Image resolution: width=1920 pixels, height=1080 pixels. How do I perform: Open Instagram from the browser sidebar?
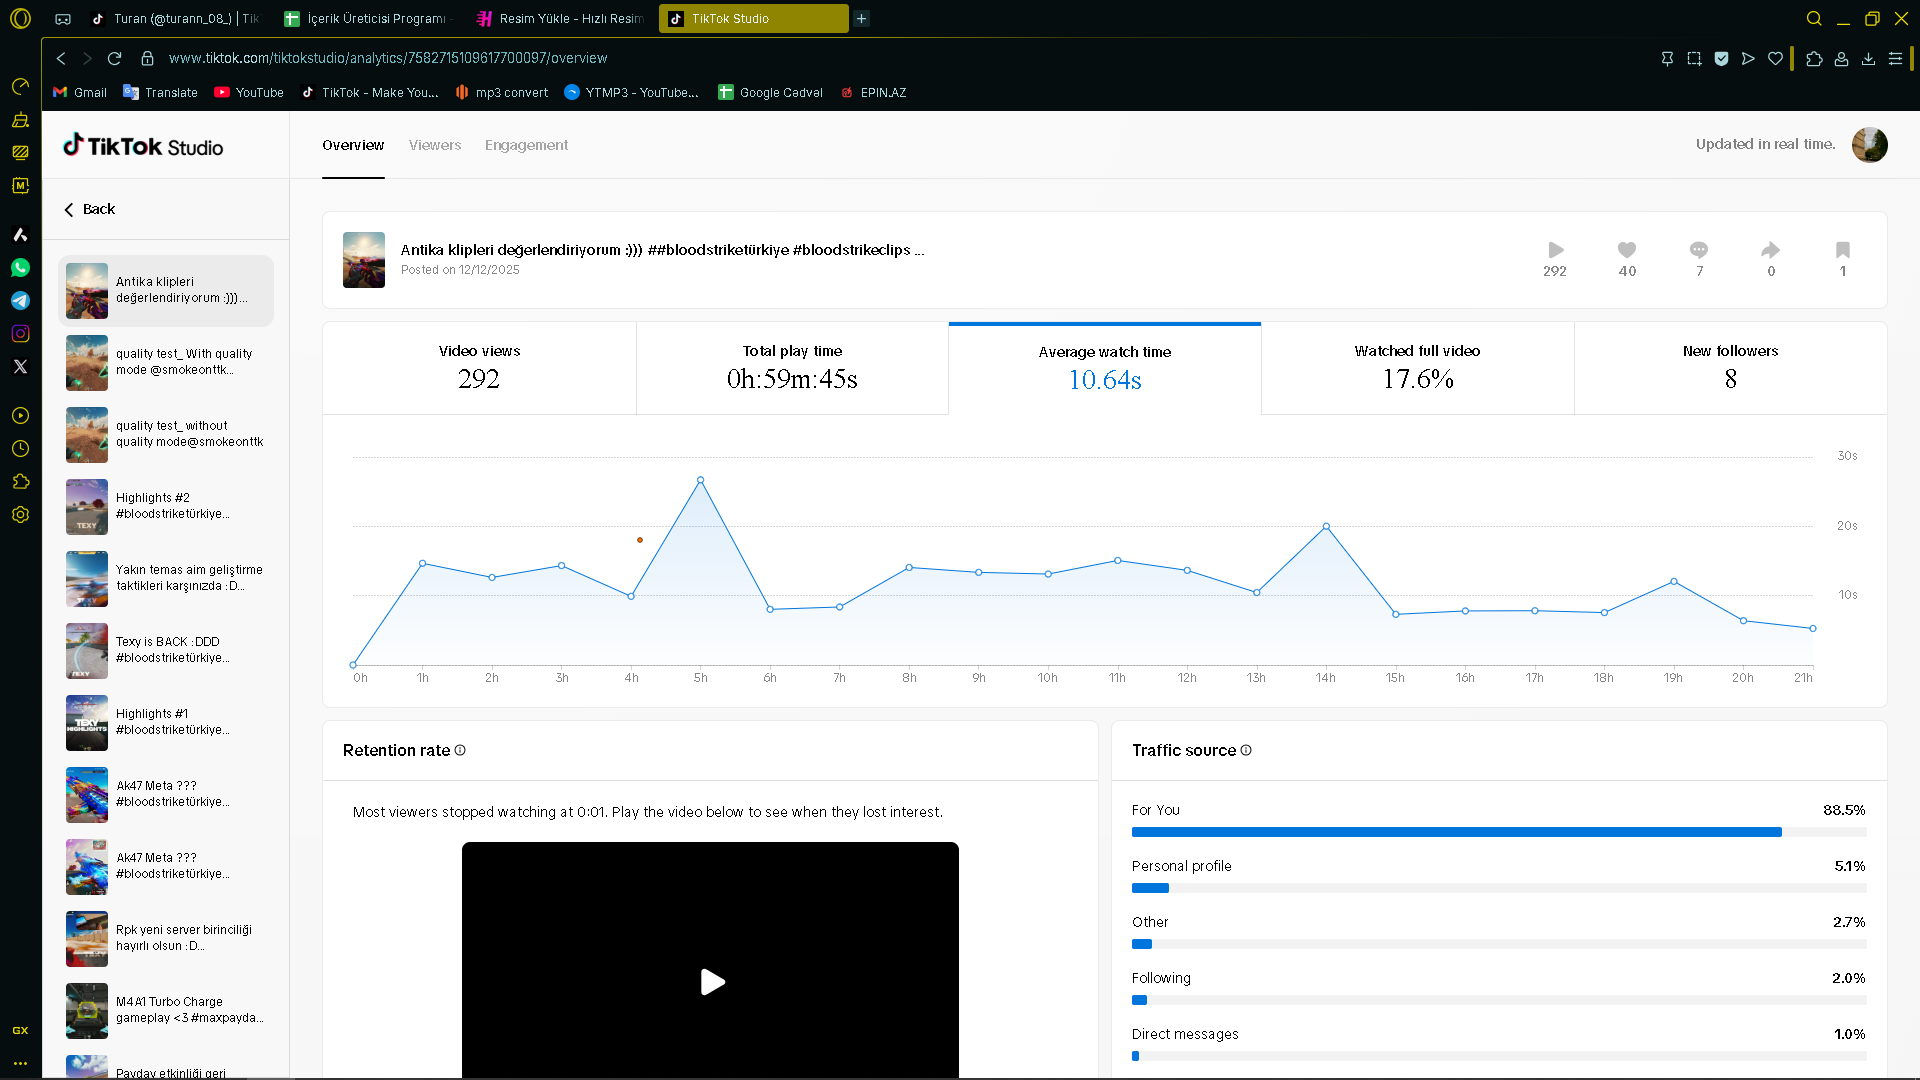[20, 334]
